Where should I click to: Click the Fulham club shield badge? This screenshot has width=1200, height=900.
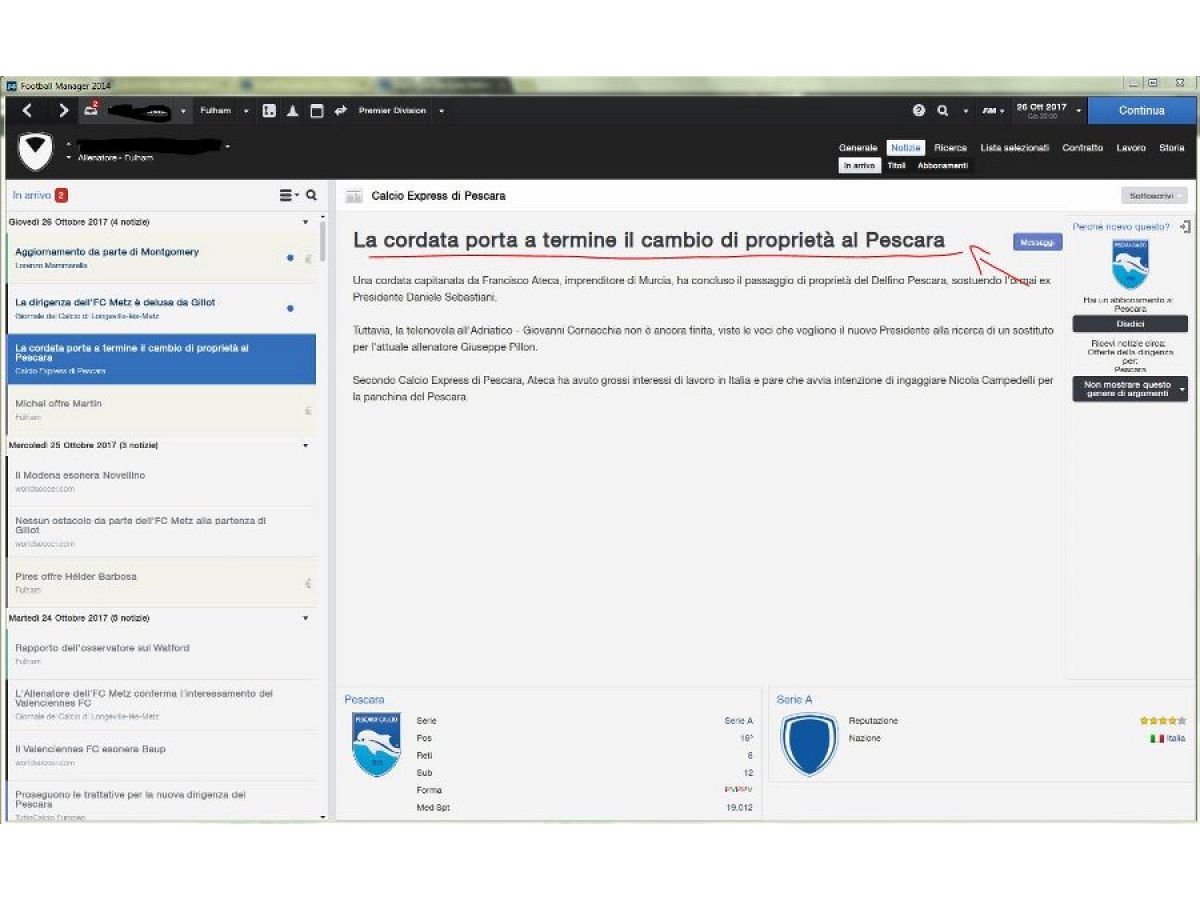(x=36, y=153)
